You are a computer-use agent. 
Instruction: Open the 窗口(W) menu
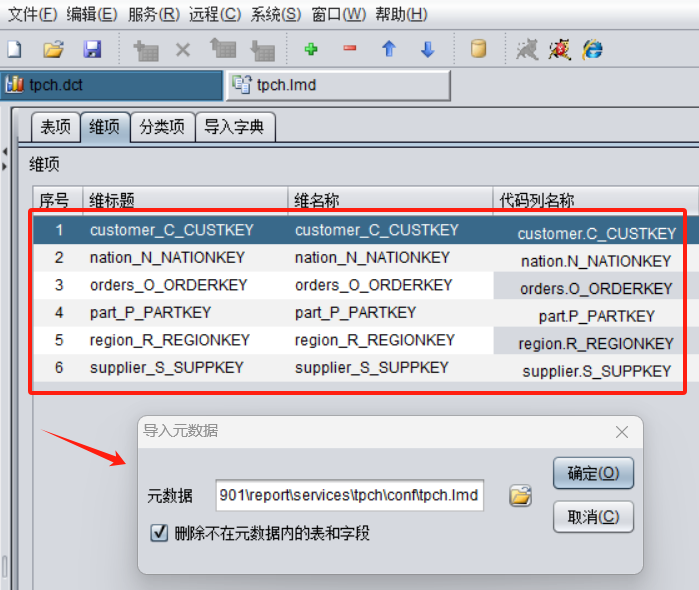click(x=339, y=14)
